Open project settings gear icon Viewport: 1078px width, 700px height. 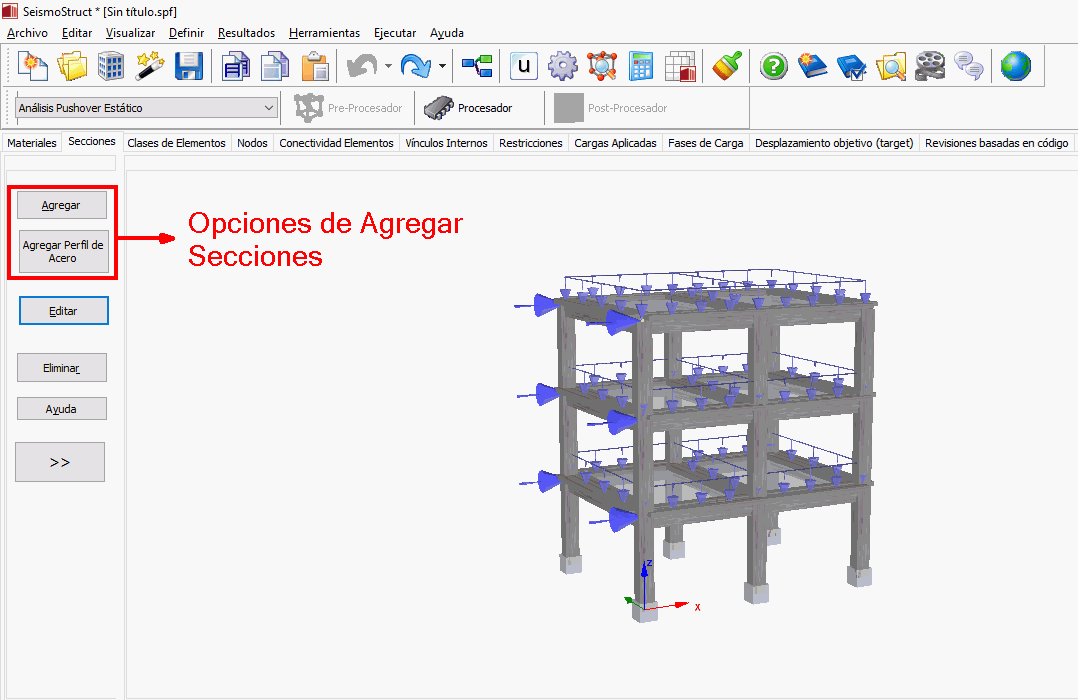[x=562, y=67]
